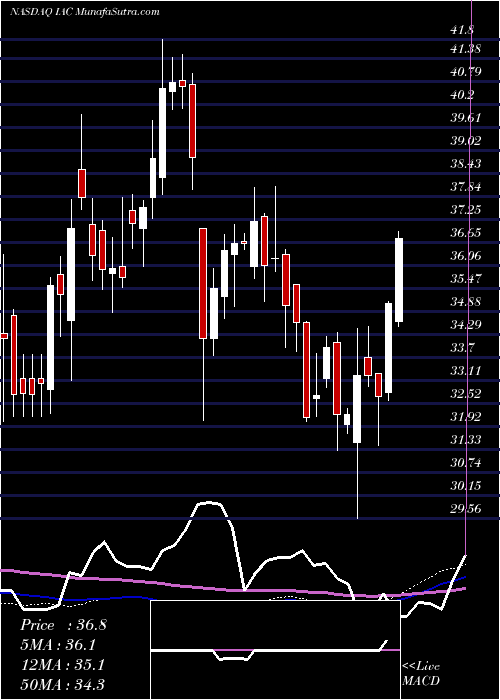The image size is (500, 700).
Task: Click the 29.56 price axis label
Action: (466, 508)
